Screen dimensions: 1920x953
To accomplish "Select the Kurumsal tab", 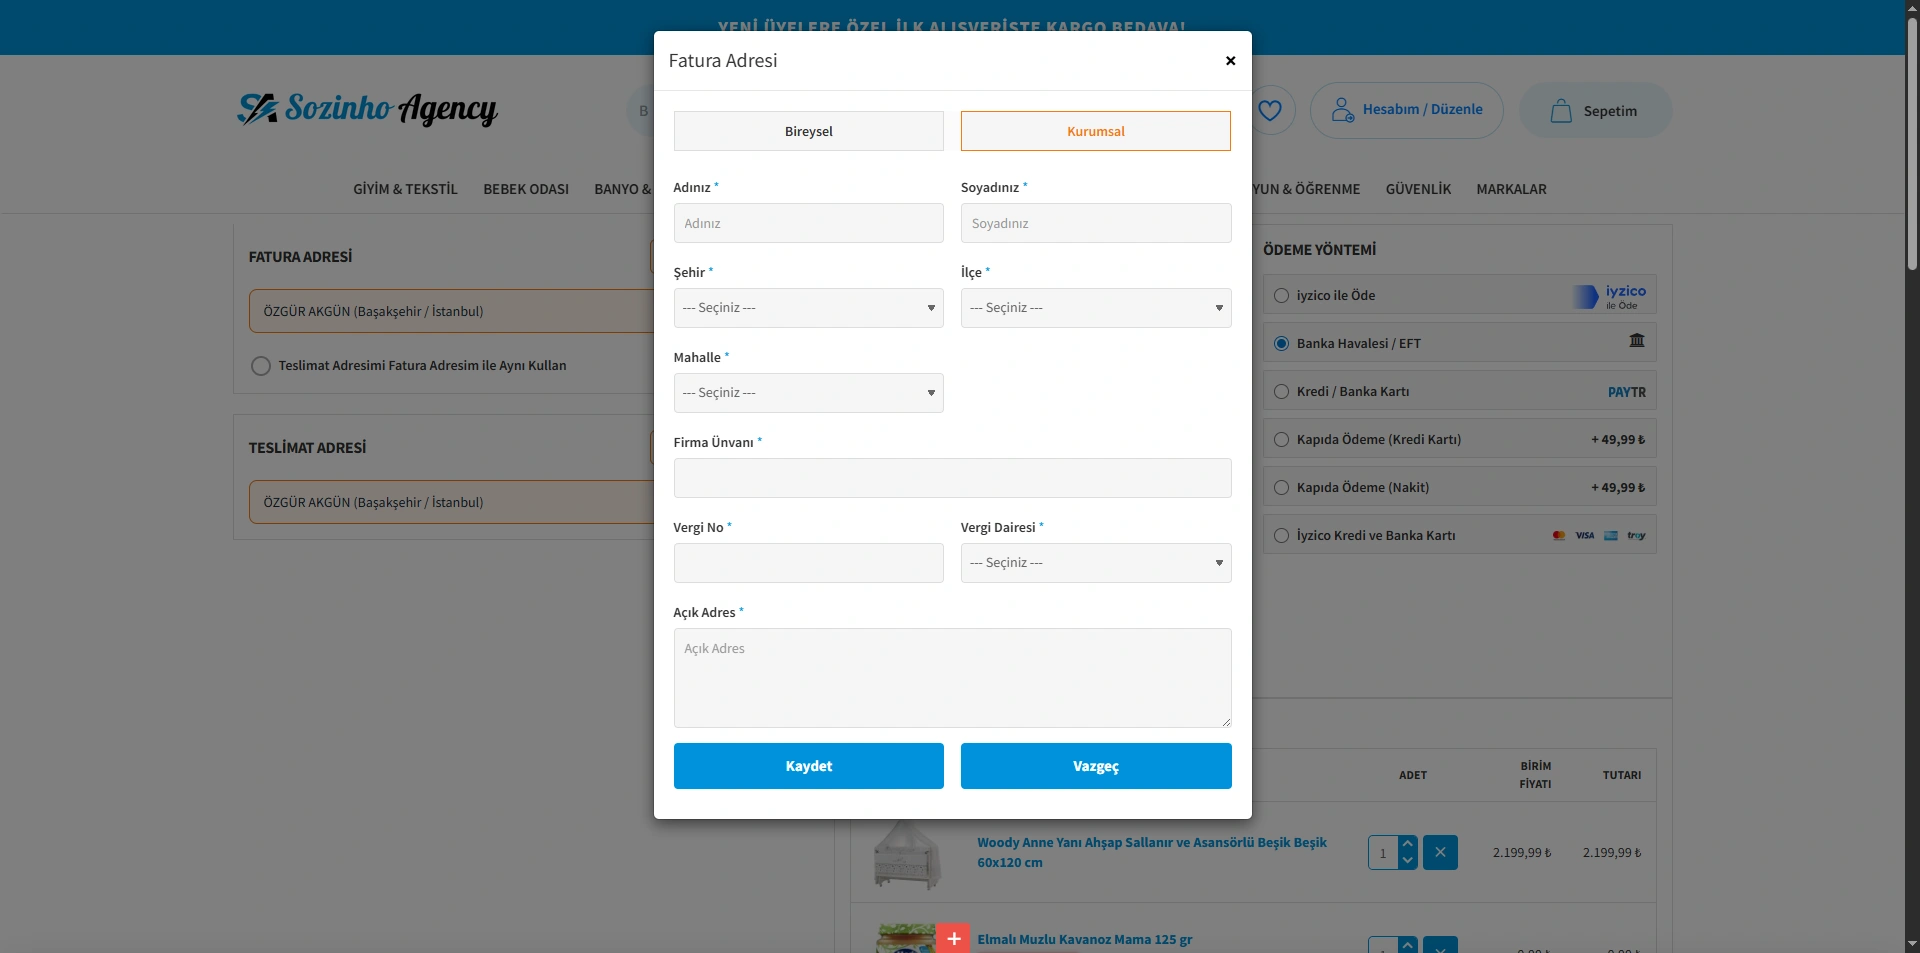I will 1095,131.
